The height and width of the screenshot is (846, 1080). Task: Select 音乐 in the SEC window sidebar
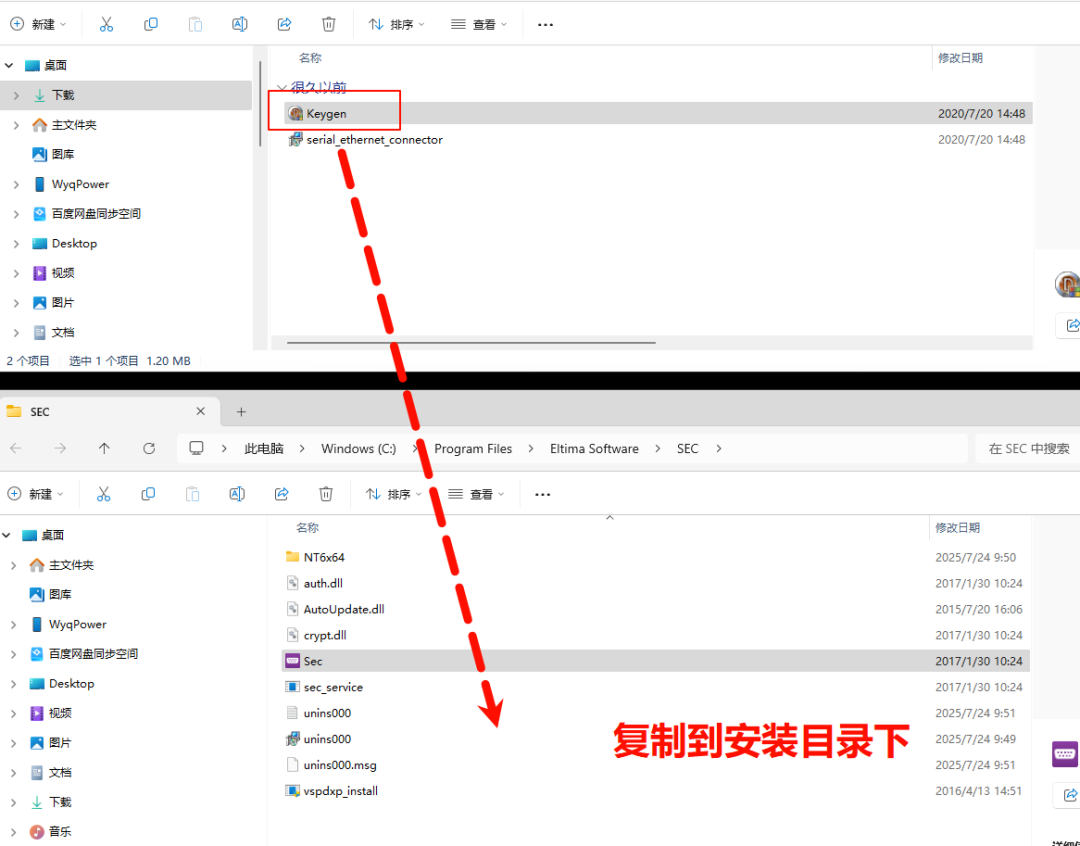coord(60,832)
